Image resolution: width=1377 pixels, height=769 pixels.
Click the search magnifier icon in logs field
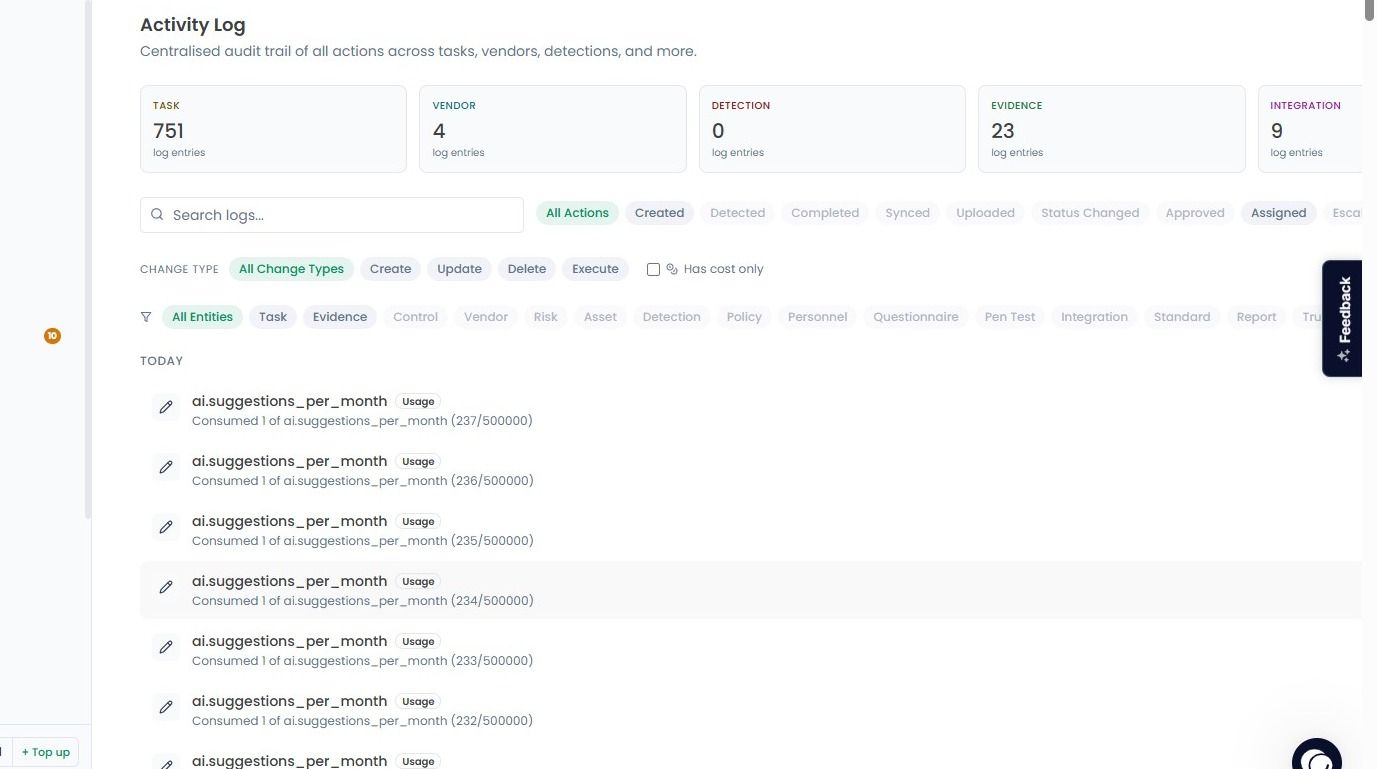coord(157,215)
